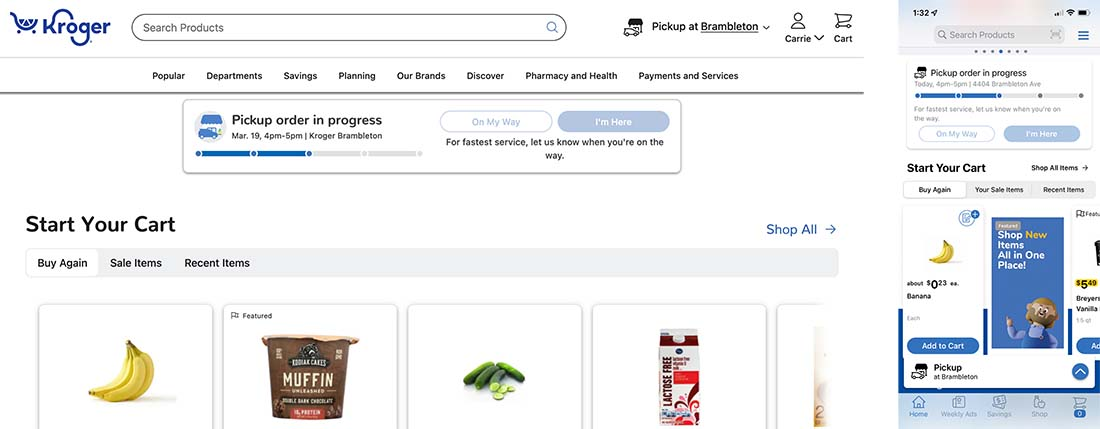Open the mobile hamburger menu icon
The image size is (1100, 429).
click(x=1083, y=34)
